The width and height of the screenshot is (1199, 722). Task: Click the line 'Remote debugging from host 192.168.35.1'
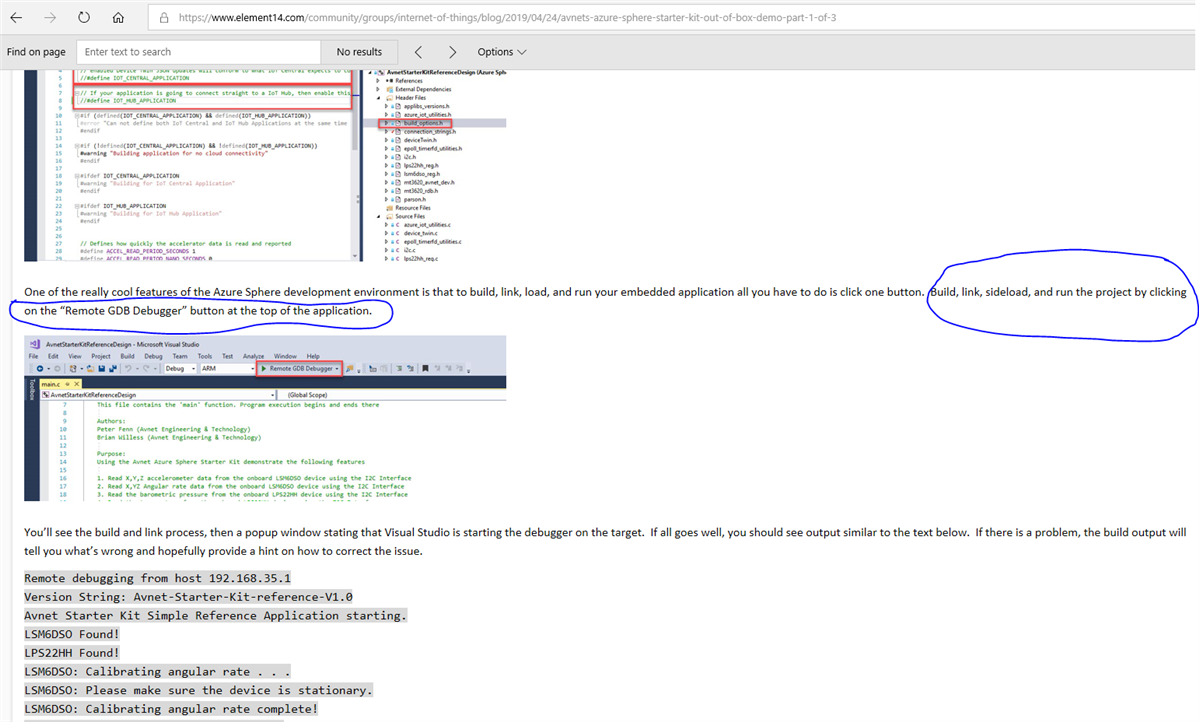pyautogui.click(x=158, y=578)
